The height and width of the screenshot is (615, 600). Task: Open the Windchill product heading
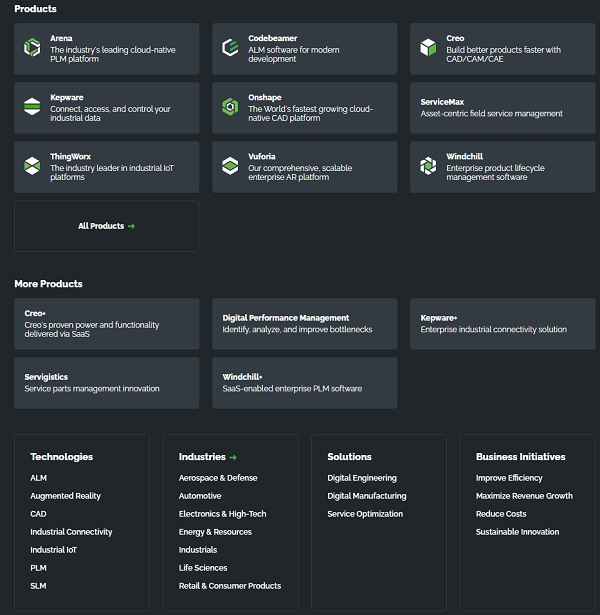click(x=464, y=156)
